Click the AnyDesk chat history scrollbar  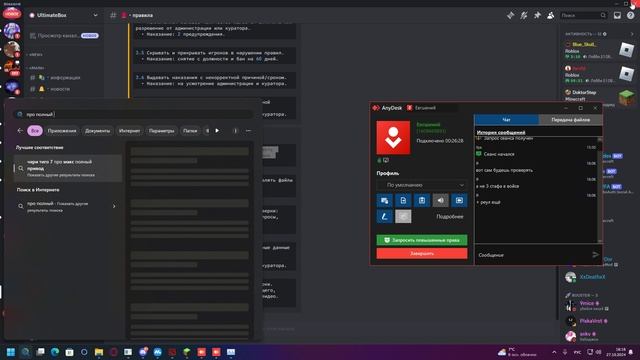(x=600, y=190)
